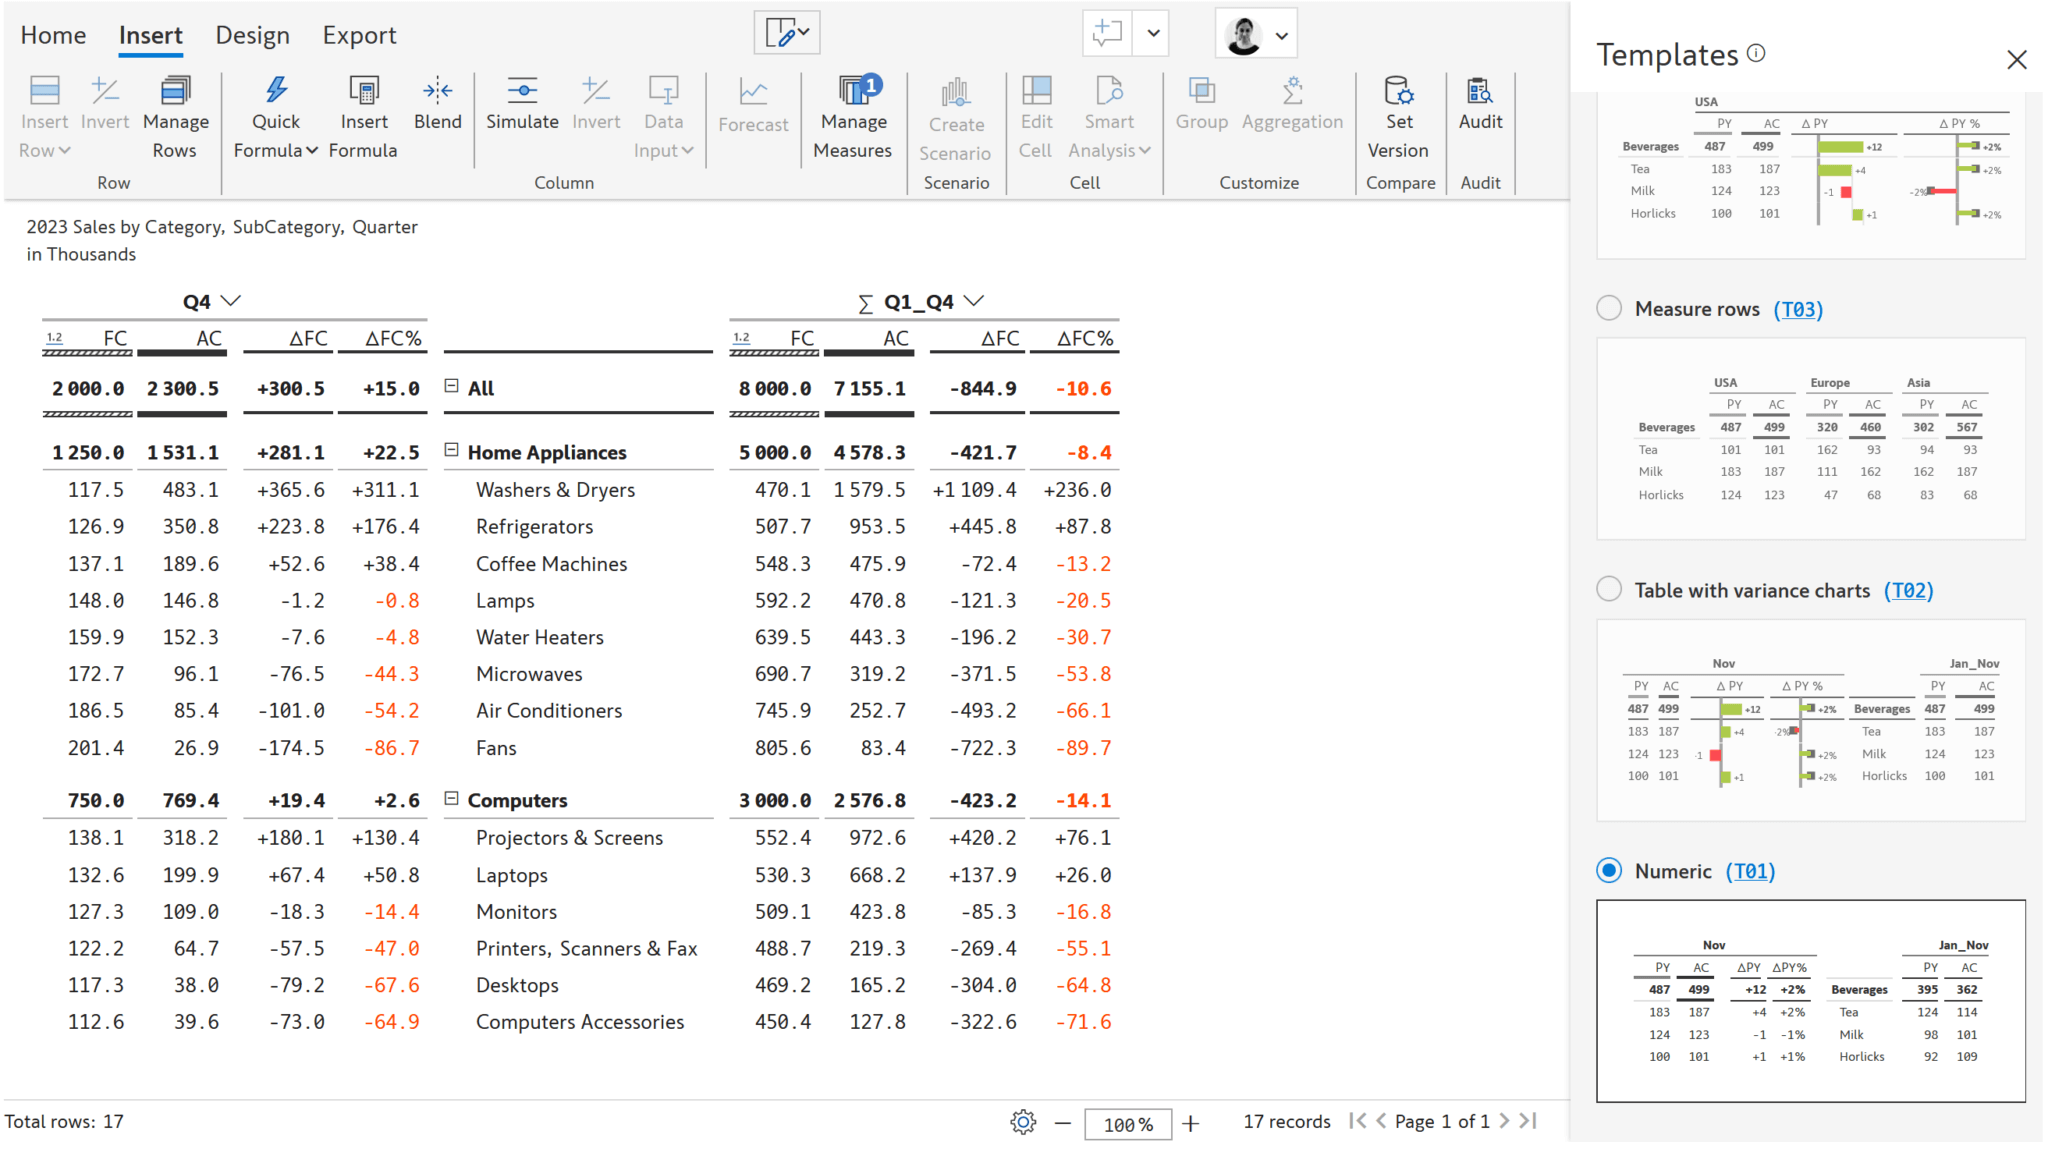Collapse the Computers row group

(451, 799)
